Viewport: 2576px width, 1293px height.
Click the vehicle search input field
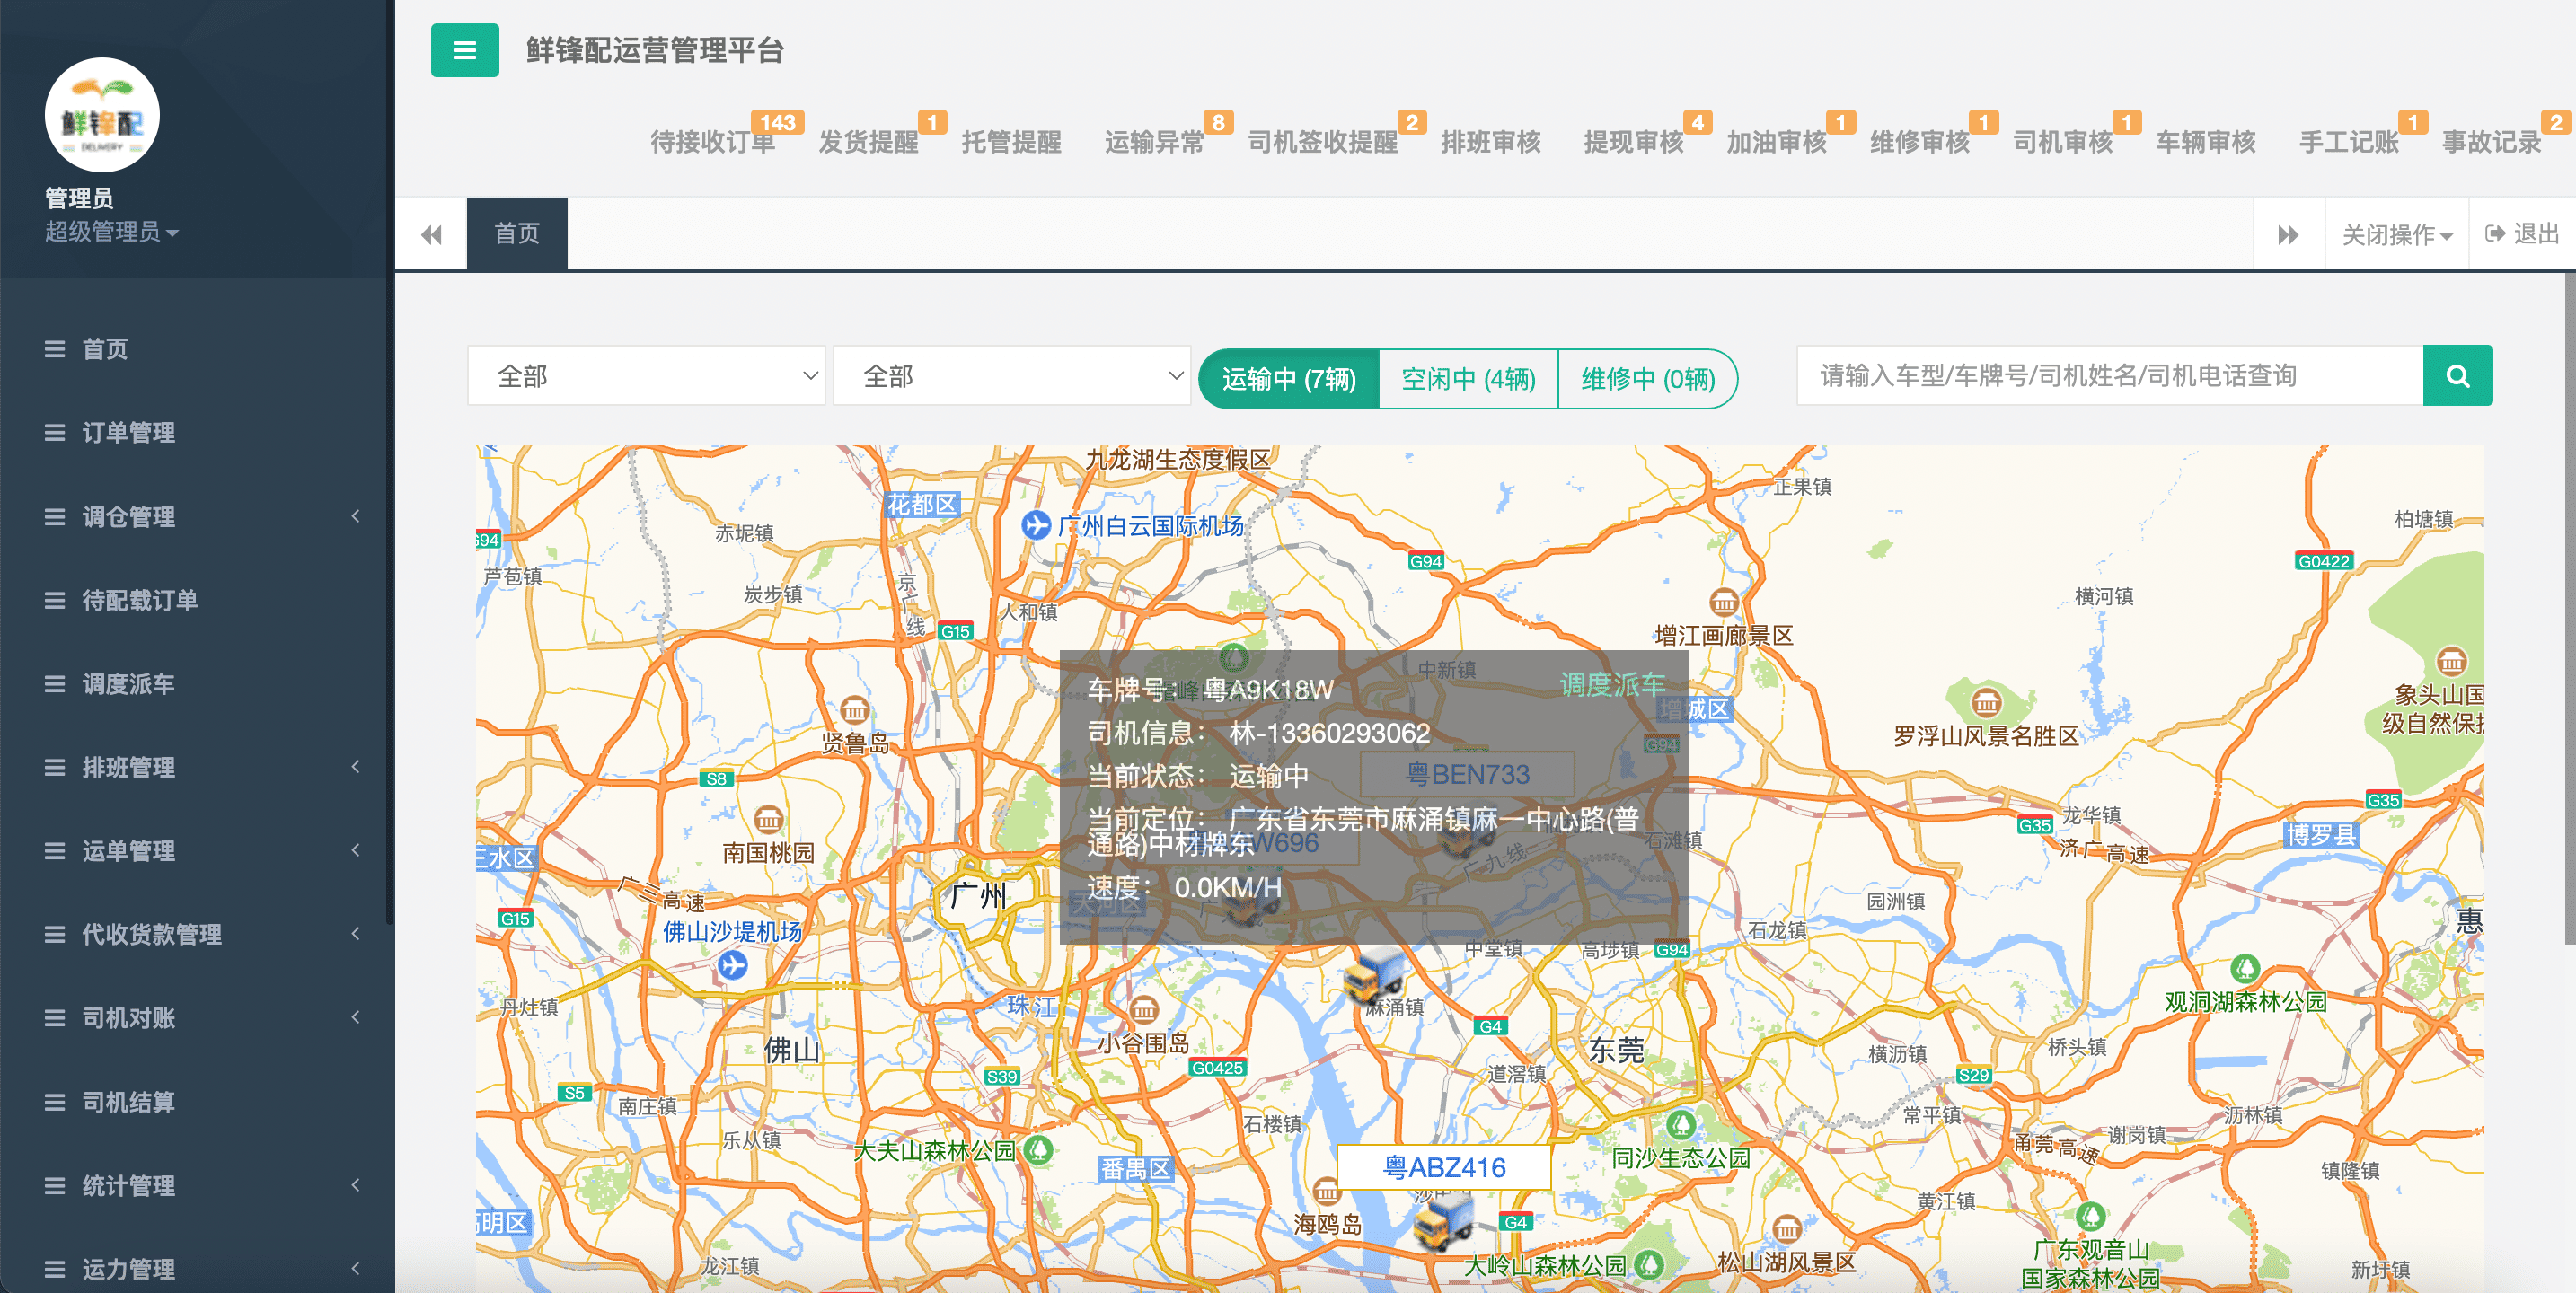tap(2110, 376)
